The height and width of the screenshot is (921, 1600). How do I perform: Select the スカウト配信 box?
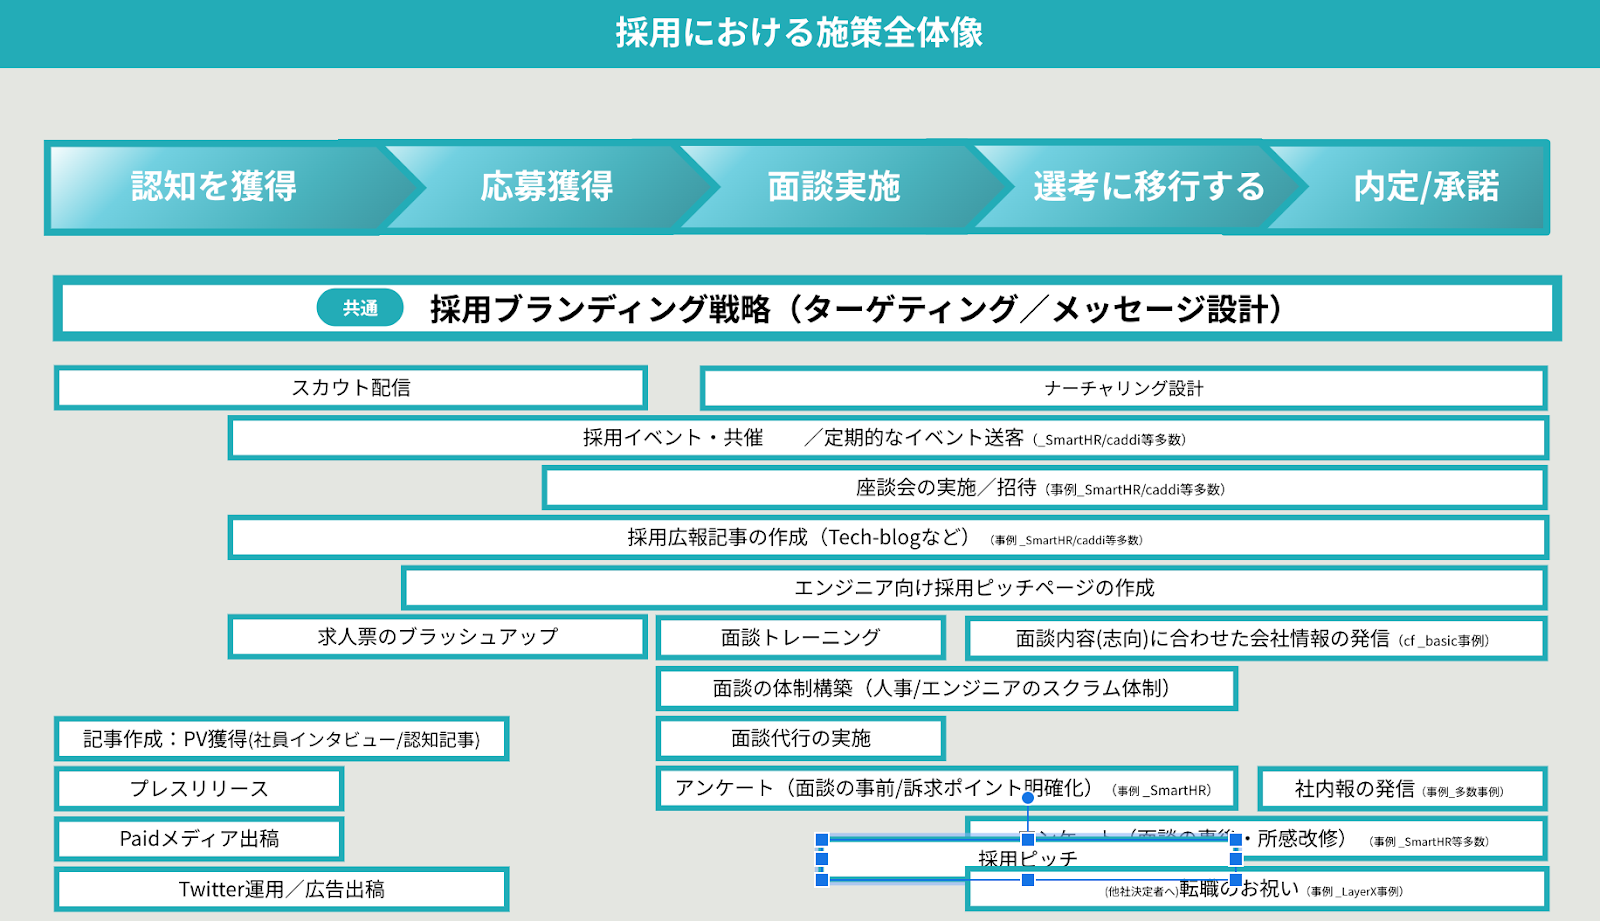point(351,388)
